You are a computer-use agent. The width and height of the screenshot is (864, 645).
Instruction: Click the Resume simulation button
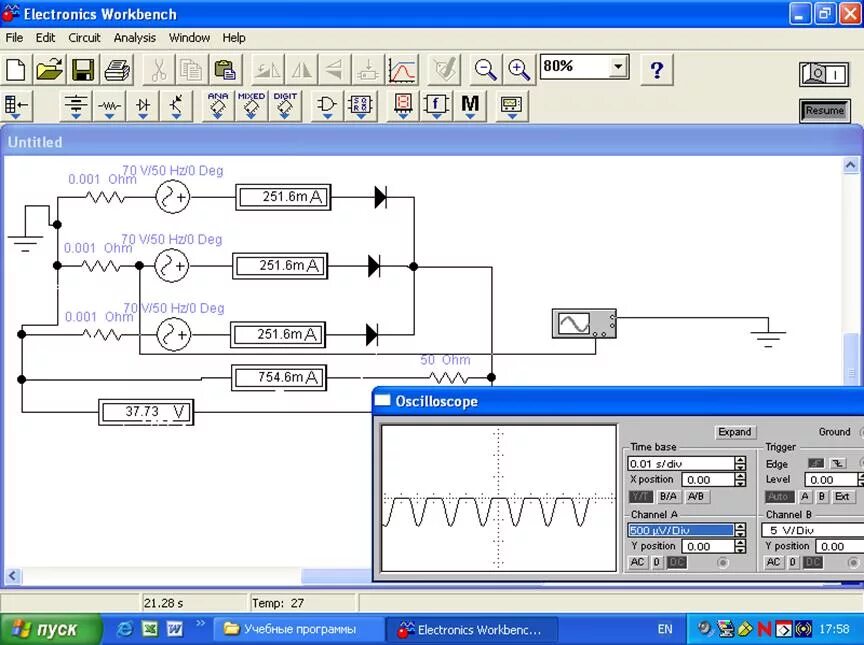tap(824, 110)
